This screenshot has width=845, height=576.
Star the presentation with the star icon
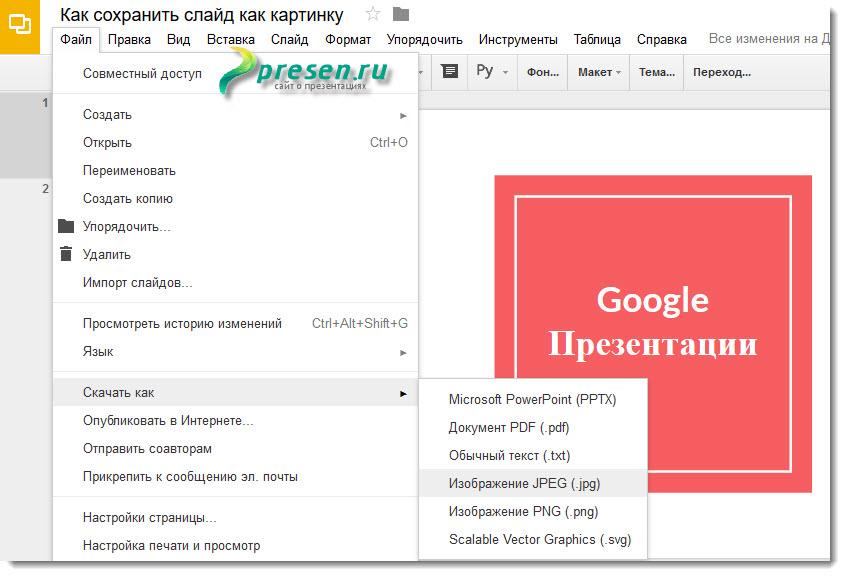373,14
